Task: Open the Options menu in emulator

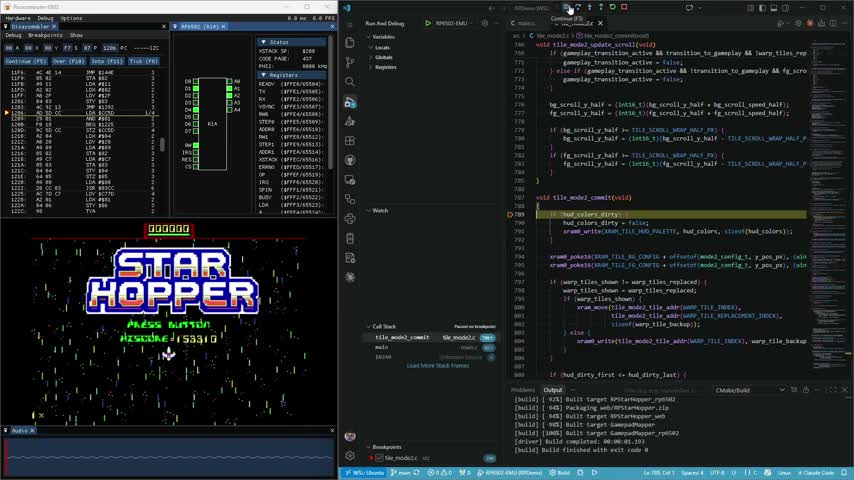Action: 71,18
